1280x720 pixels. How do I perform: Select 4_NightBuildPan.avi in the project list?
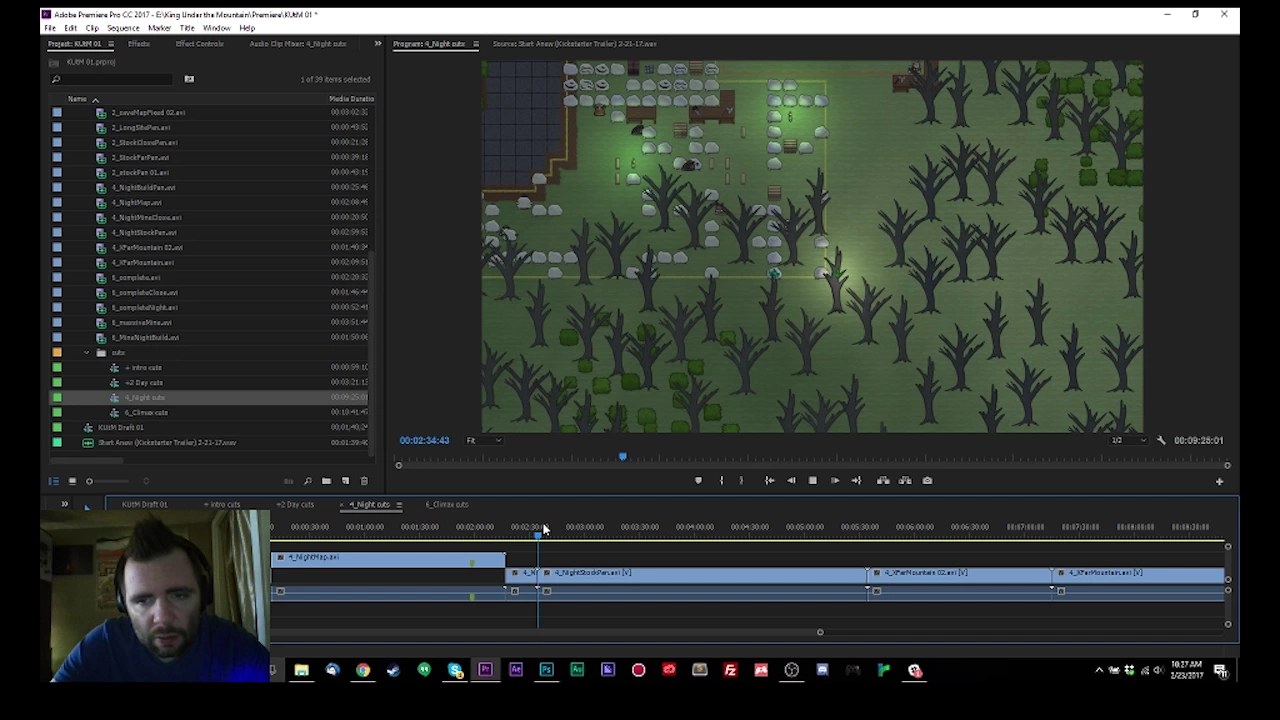[143, 187]
